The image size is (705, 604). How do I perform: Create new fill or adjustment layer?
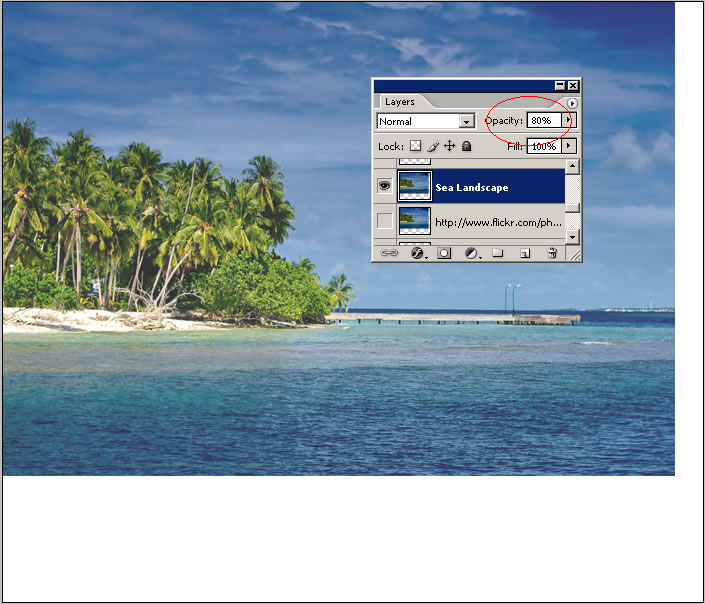click(x=471, y=254)
